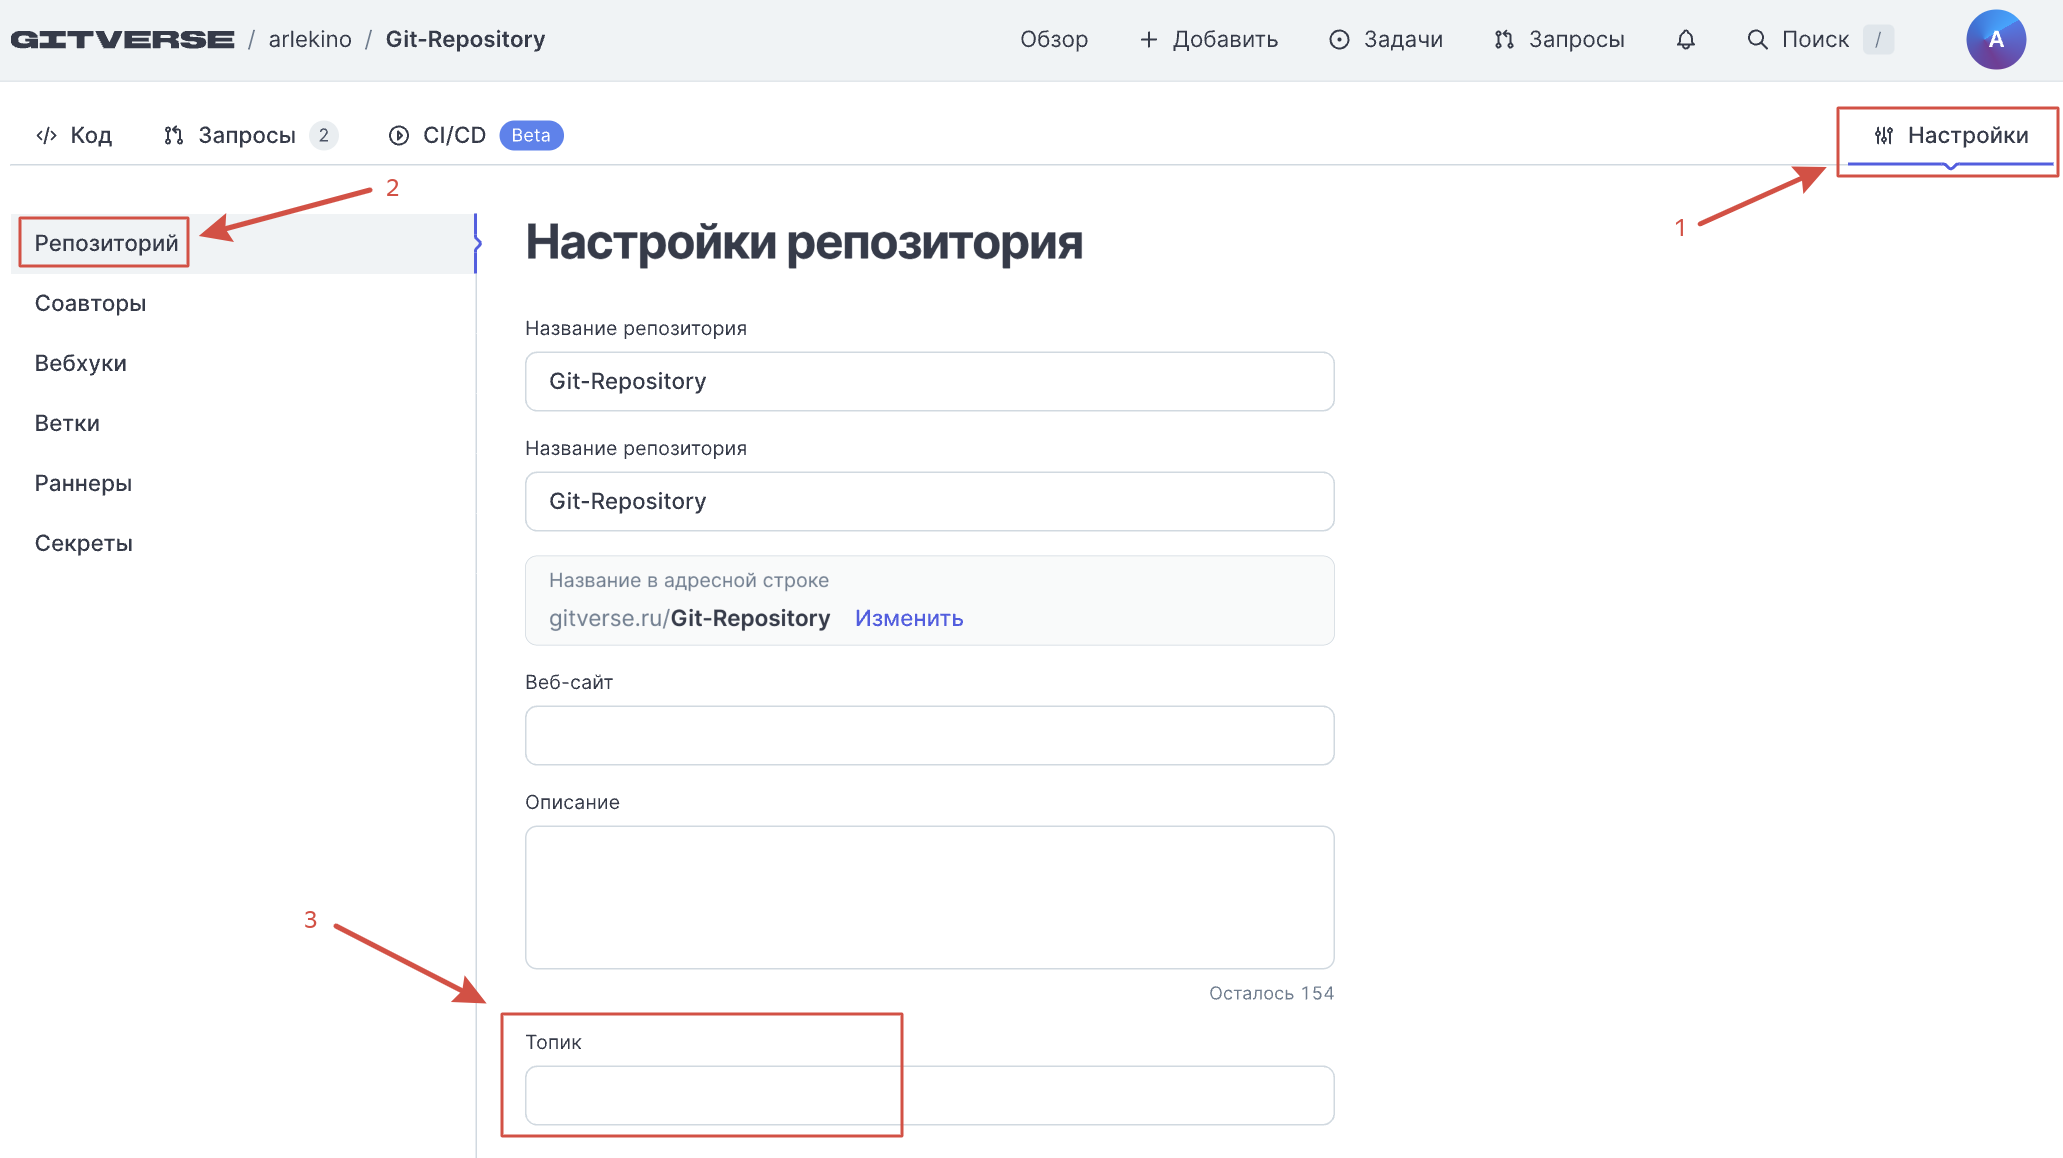Click the slash shortcut key hint

click(1878, 39)
